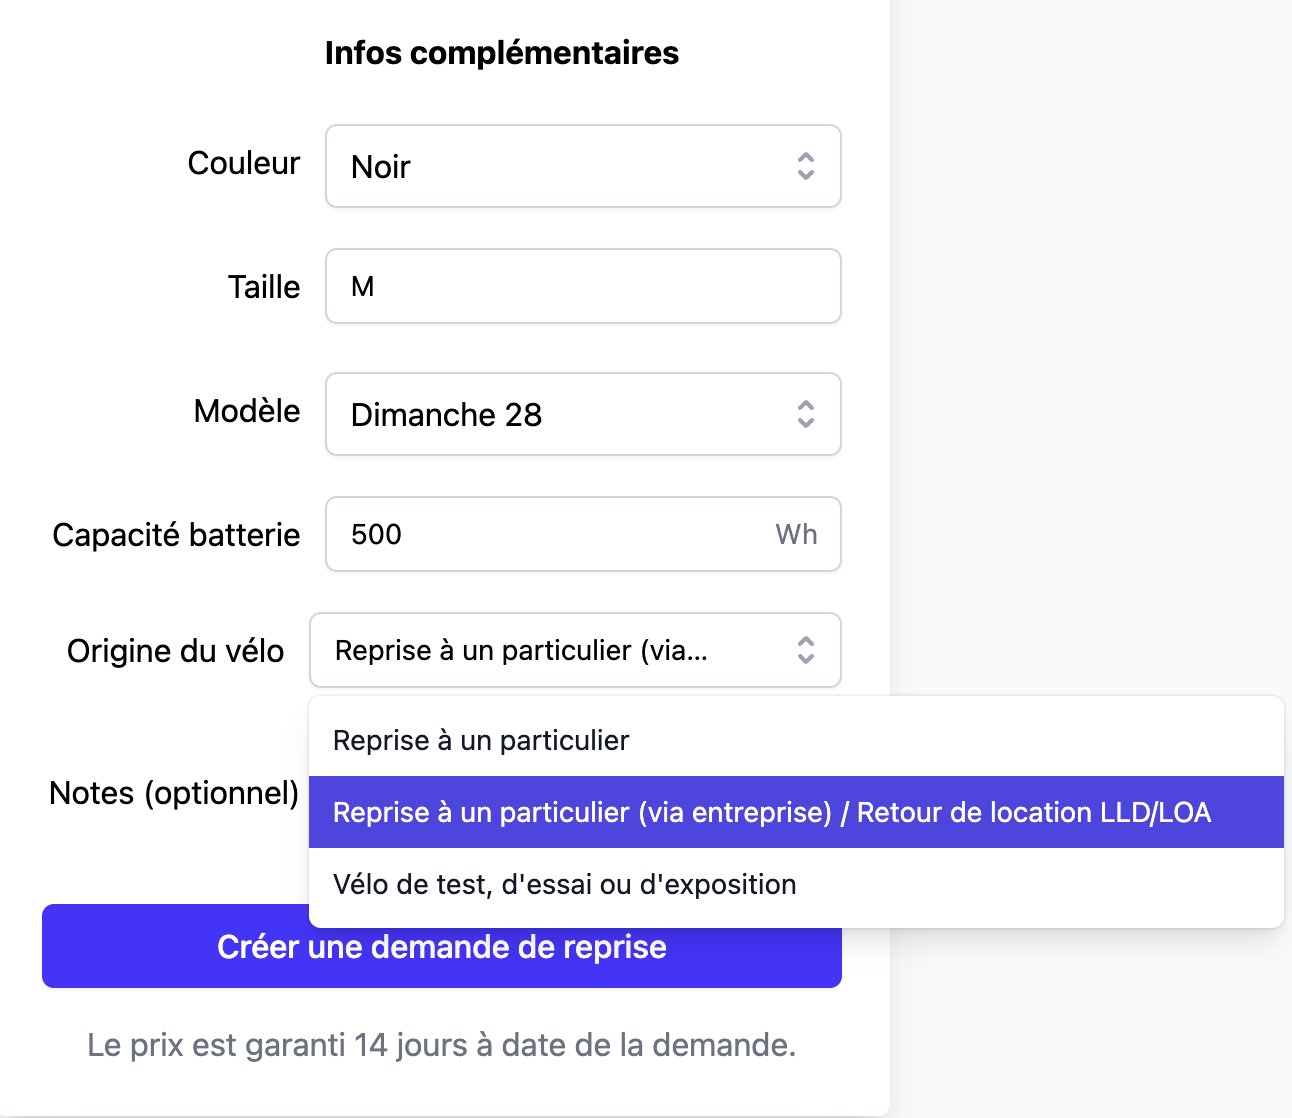The image size is (1292, 1118).
Task: Click the Modèle field label
Action: (x=247, y=411)
